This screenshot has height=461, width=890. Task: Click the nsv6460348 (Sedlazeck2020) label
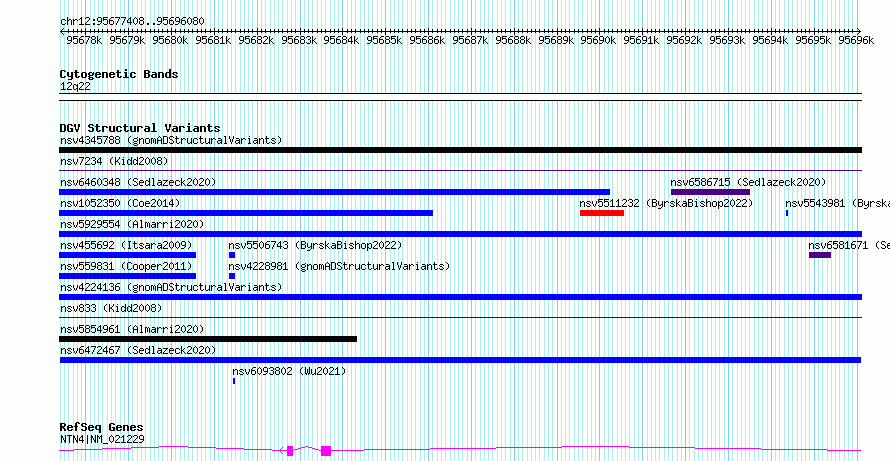click(x=138, y=182)
